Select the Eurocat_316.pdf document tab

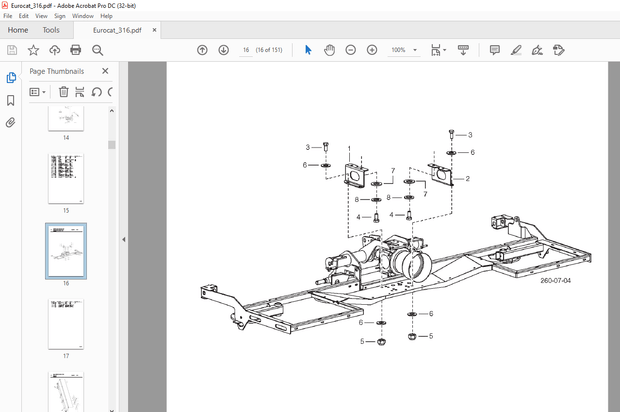pos(117,30)
